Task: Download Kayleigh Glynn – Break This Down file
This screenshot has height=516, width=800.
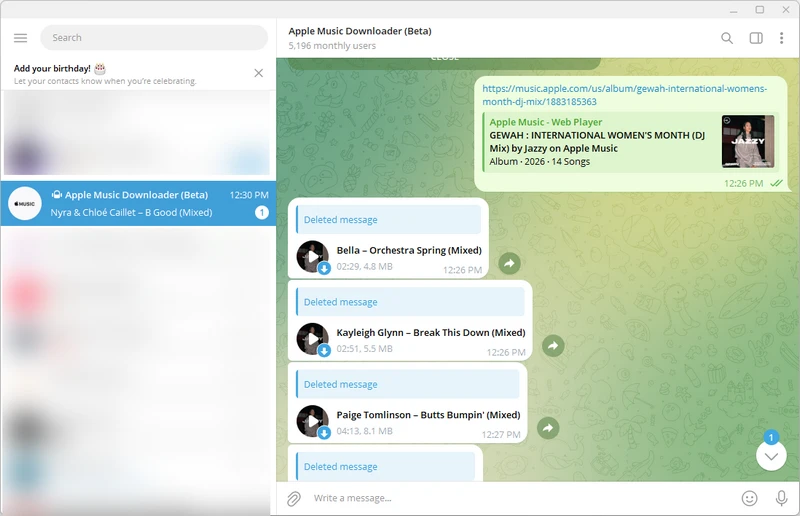Action: (x=324, y=350)
